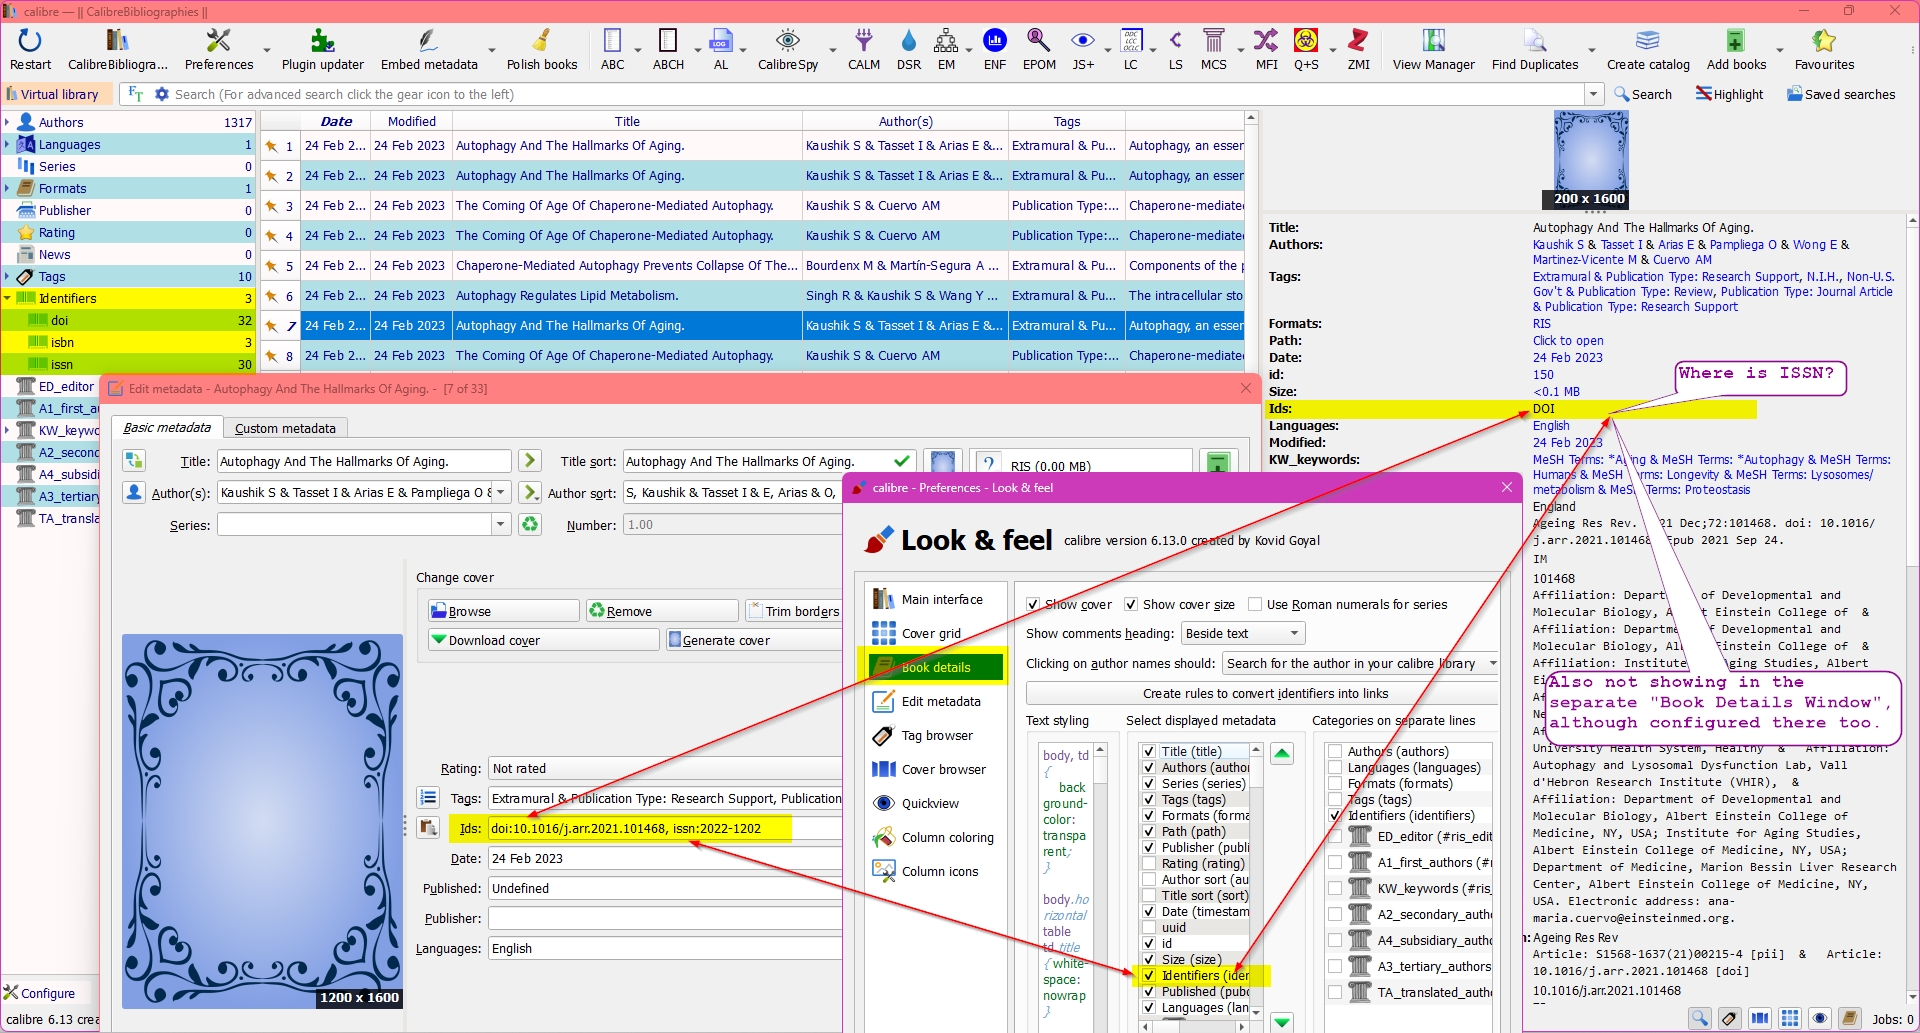
Task: Toggle Quickview eye icon in status bar
Action: pyautogui.click(x=1820, y=1019)
